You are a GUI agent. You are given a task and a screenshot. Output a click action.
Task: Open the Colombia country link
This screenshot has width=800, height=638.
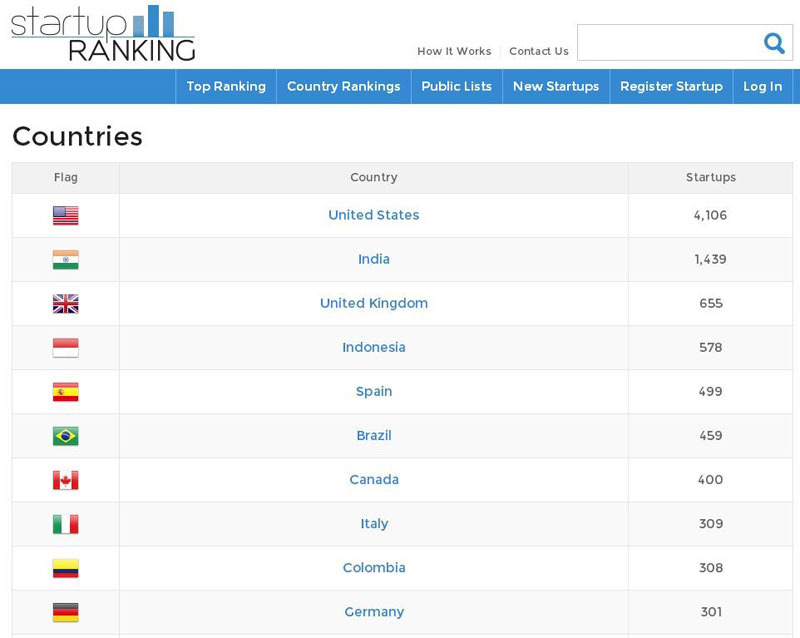[x=374, y=568]
